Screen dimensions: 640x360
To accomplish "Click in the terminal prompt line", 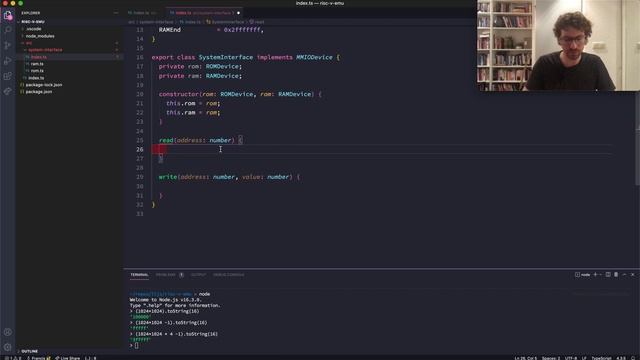I will pos(136,345).
